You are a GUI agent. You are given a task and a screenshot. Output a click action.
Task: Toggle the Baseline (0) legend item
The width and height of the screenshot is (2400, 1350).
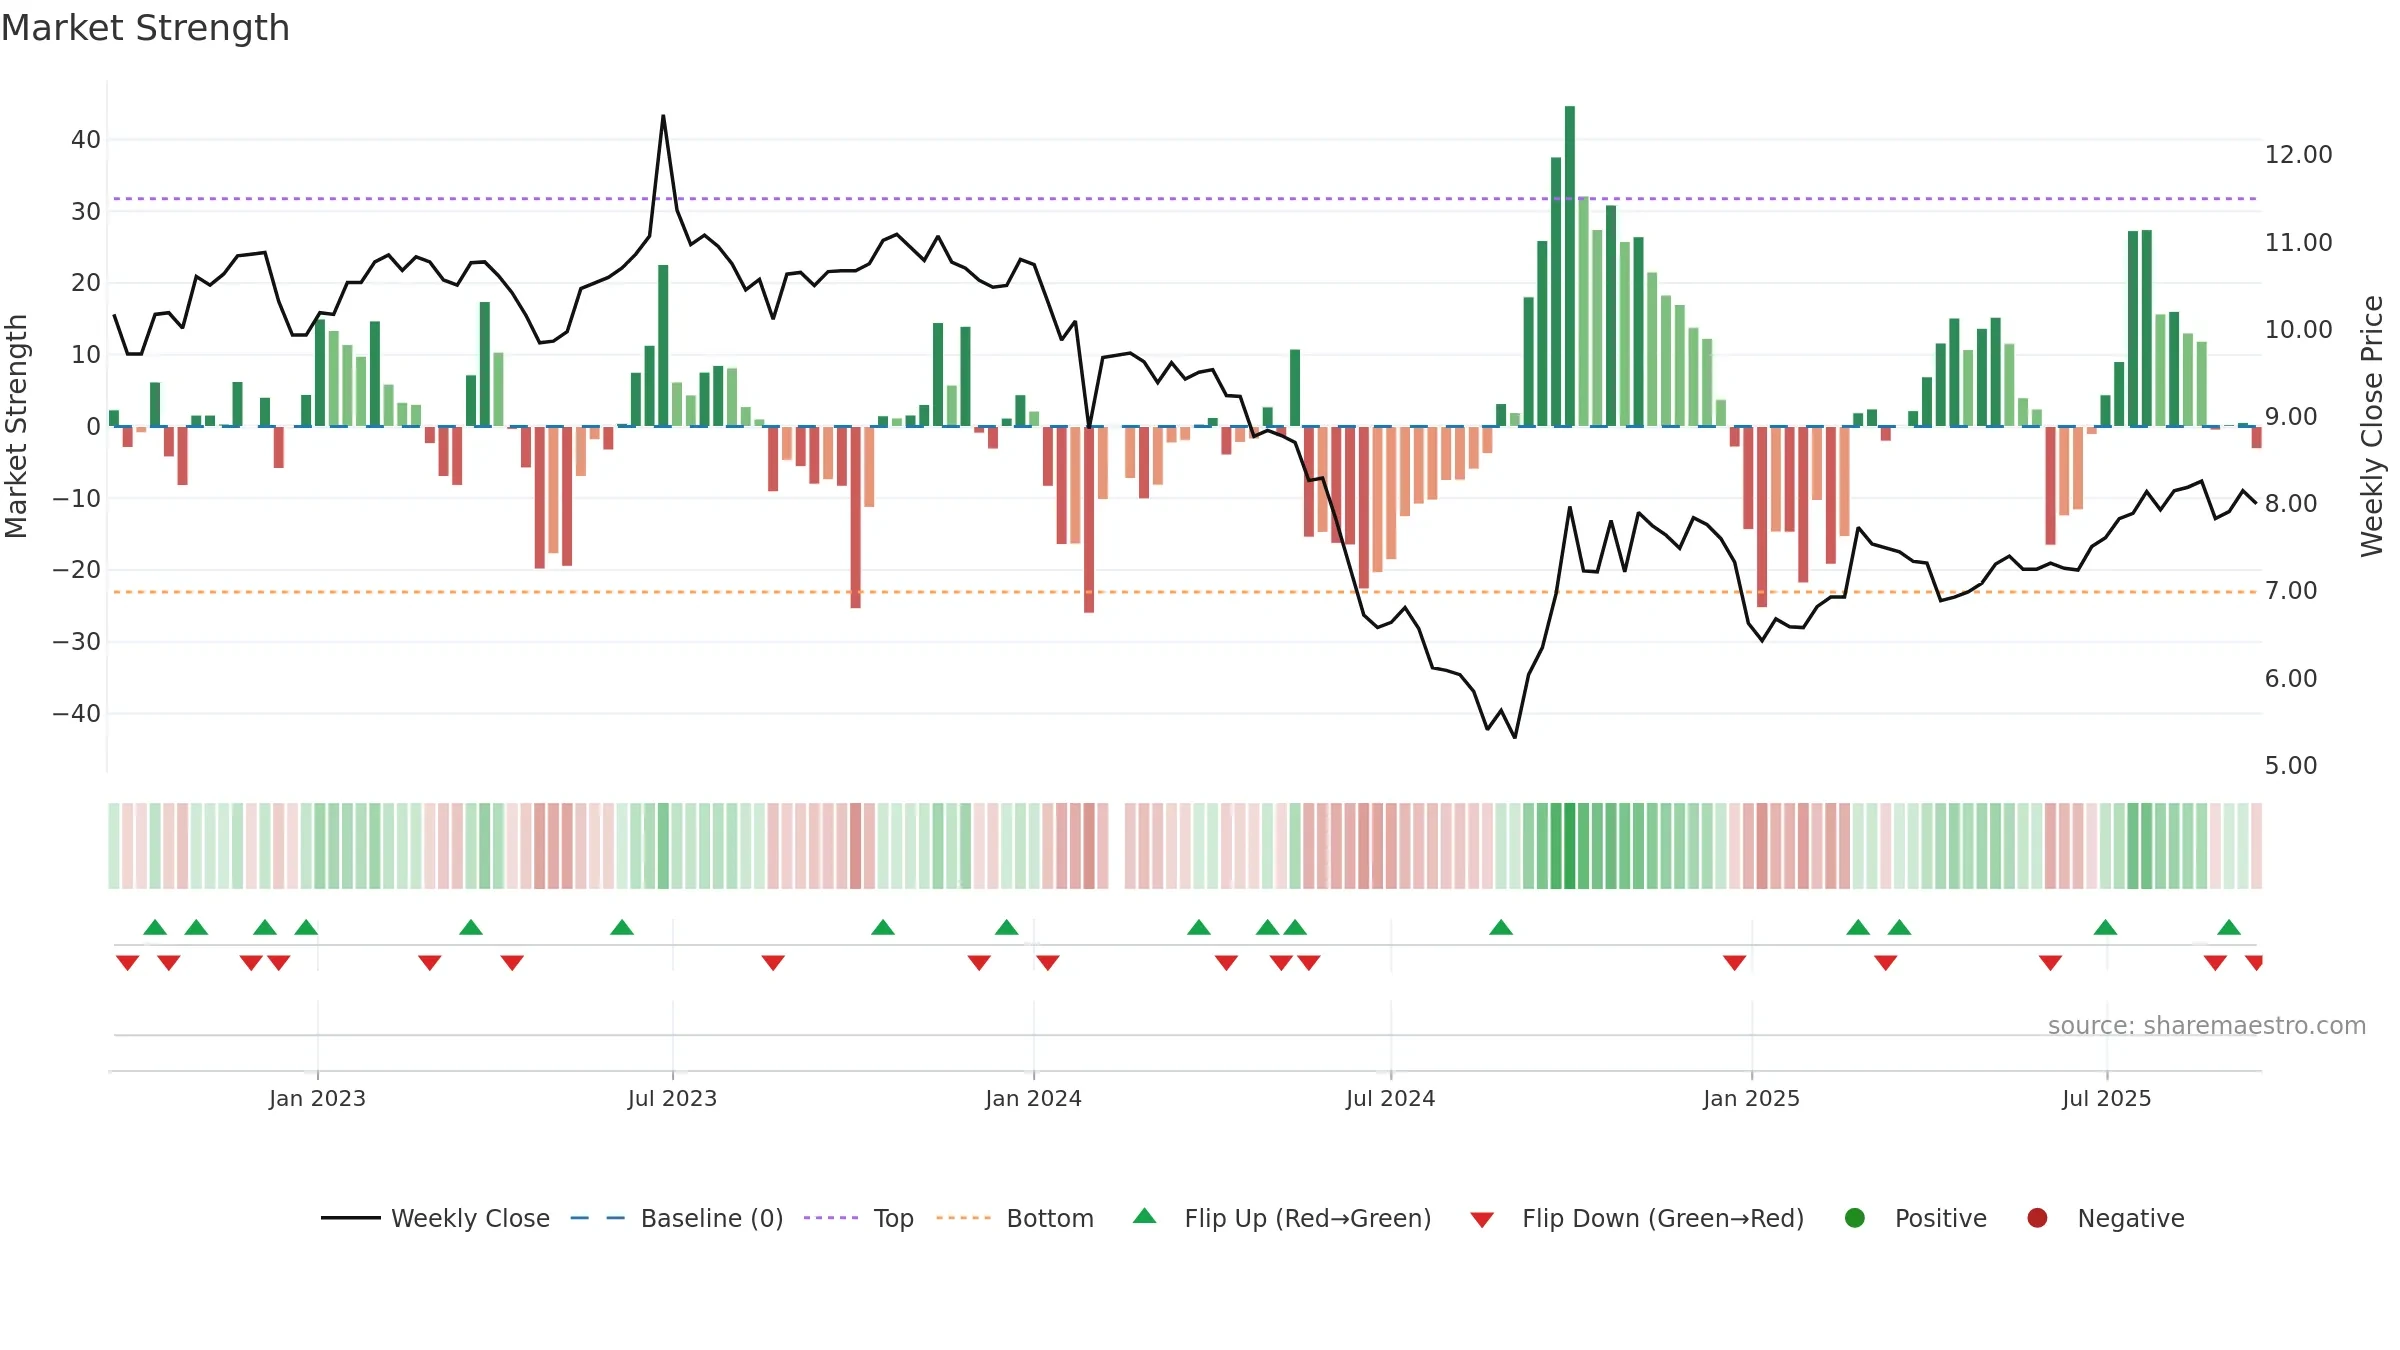677,1218
